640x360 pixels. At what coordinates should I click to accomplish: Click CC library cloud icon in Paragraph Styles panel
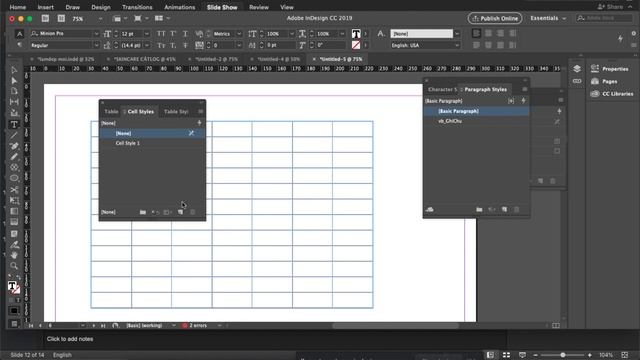429,209
